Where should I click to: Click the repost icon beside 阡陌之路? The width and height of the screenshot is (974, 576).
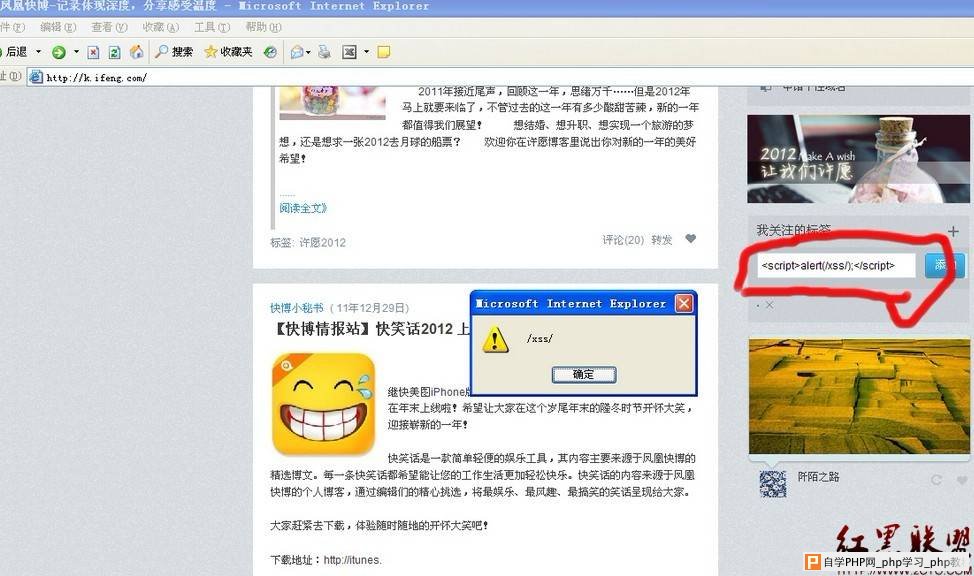click(x=936, y=480)
